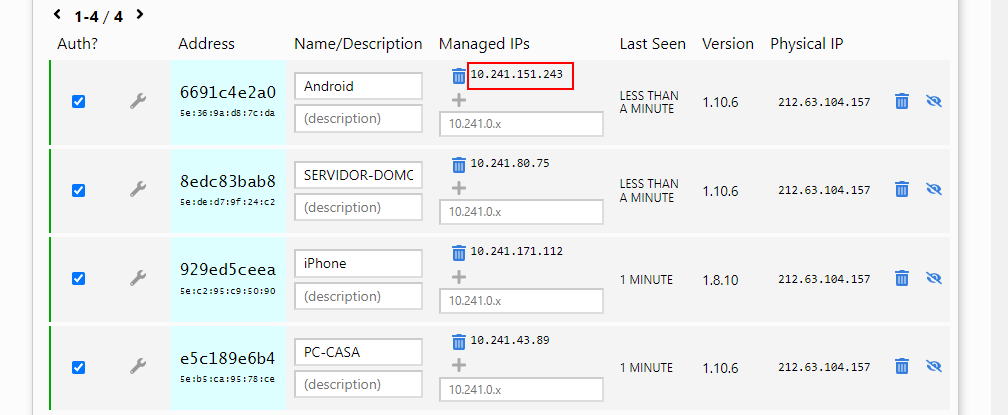Open wrench settings for PC-CASA member
Image resolution: width=1008 pixels, height=415 pixels.
138,367
